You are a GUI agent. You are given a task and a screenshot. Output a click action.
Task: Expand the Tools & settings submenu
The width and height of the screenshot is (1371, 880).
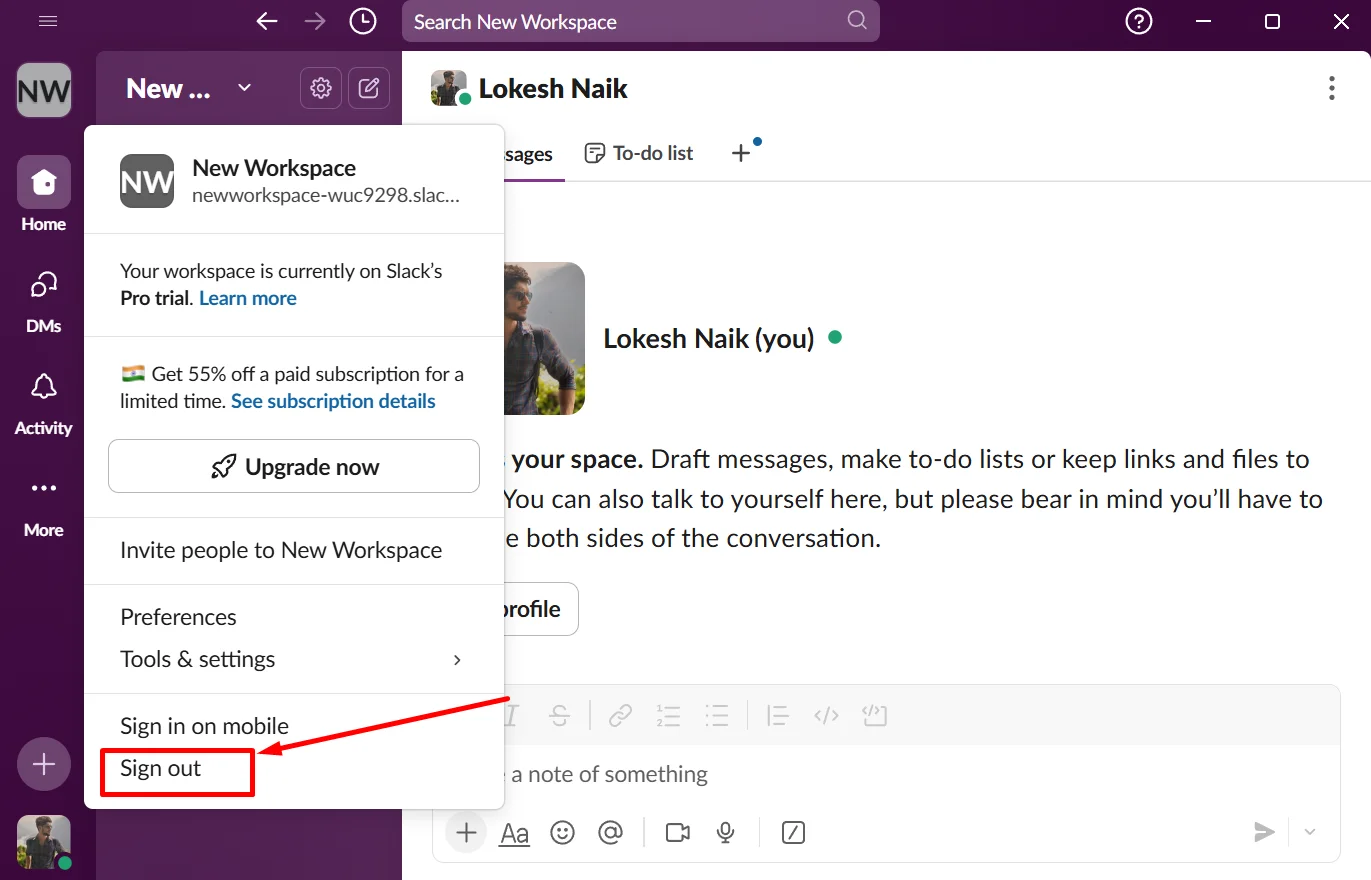tap(294, 659)
